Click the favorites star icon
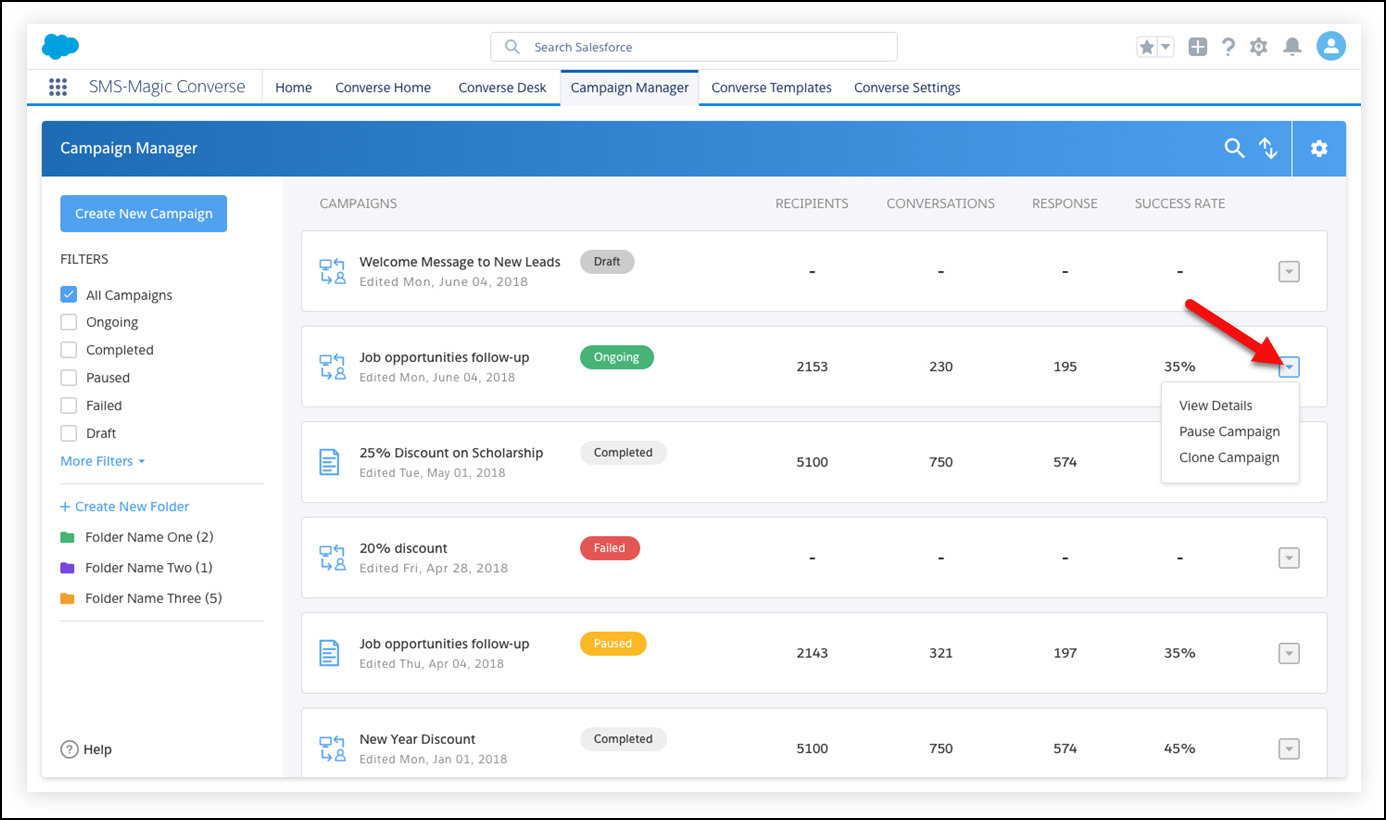This screenshot has height=820, width=1386. pyautogui.click(x=1147, y=47)
